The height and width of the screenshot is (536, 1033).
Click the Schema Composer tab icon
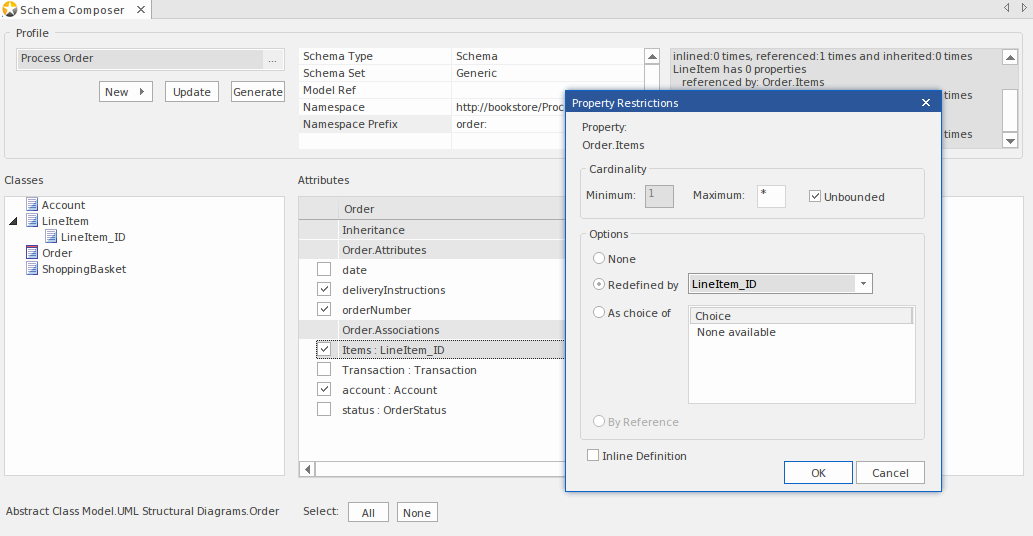[10, 10]
